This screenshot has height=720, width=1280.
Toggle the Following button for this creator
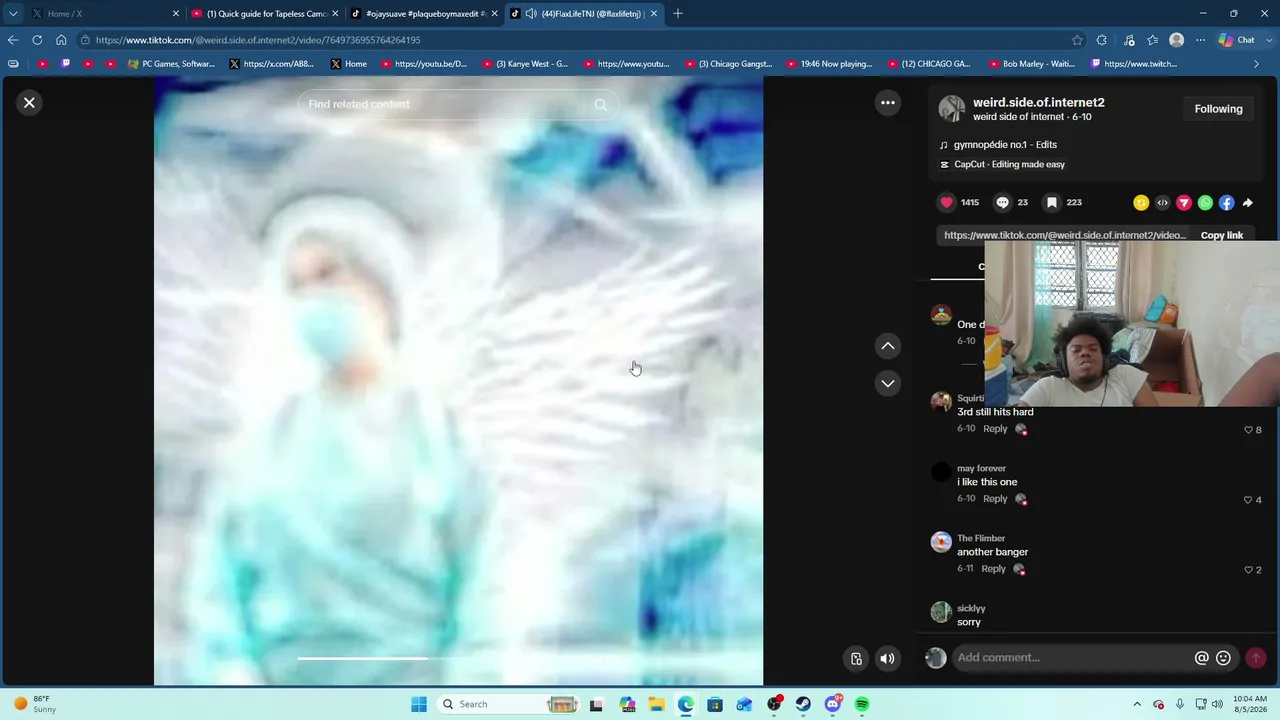coord(1218,109)
